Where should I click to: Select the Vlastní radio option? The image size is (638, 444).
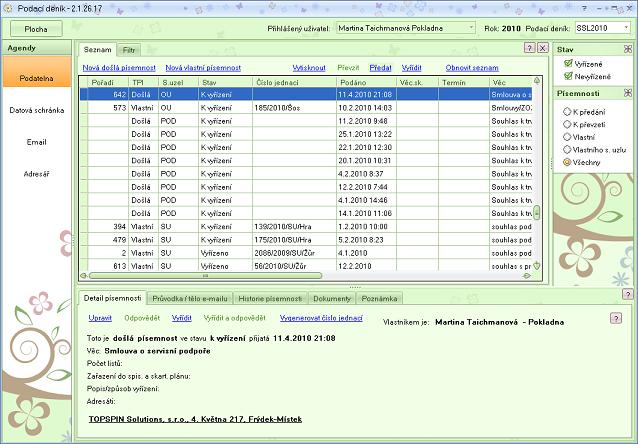pos(566,136)
